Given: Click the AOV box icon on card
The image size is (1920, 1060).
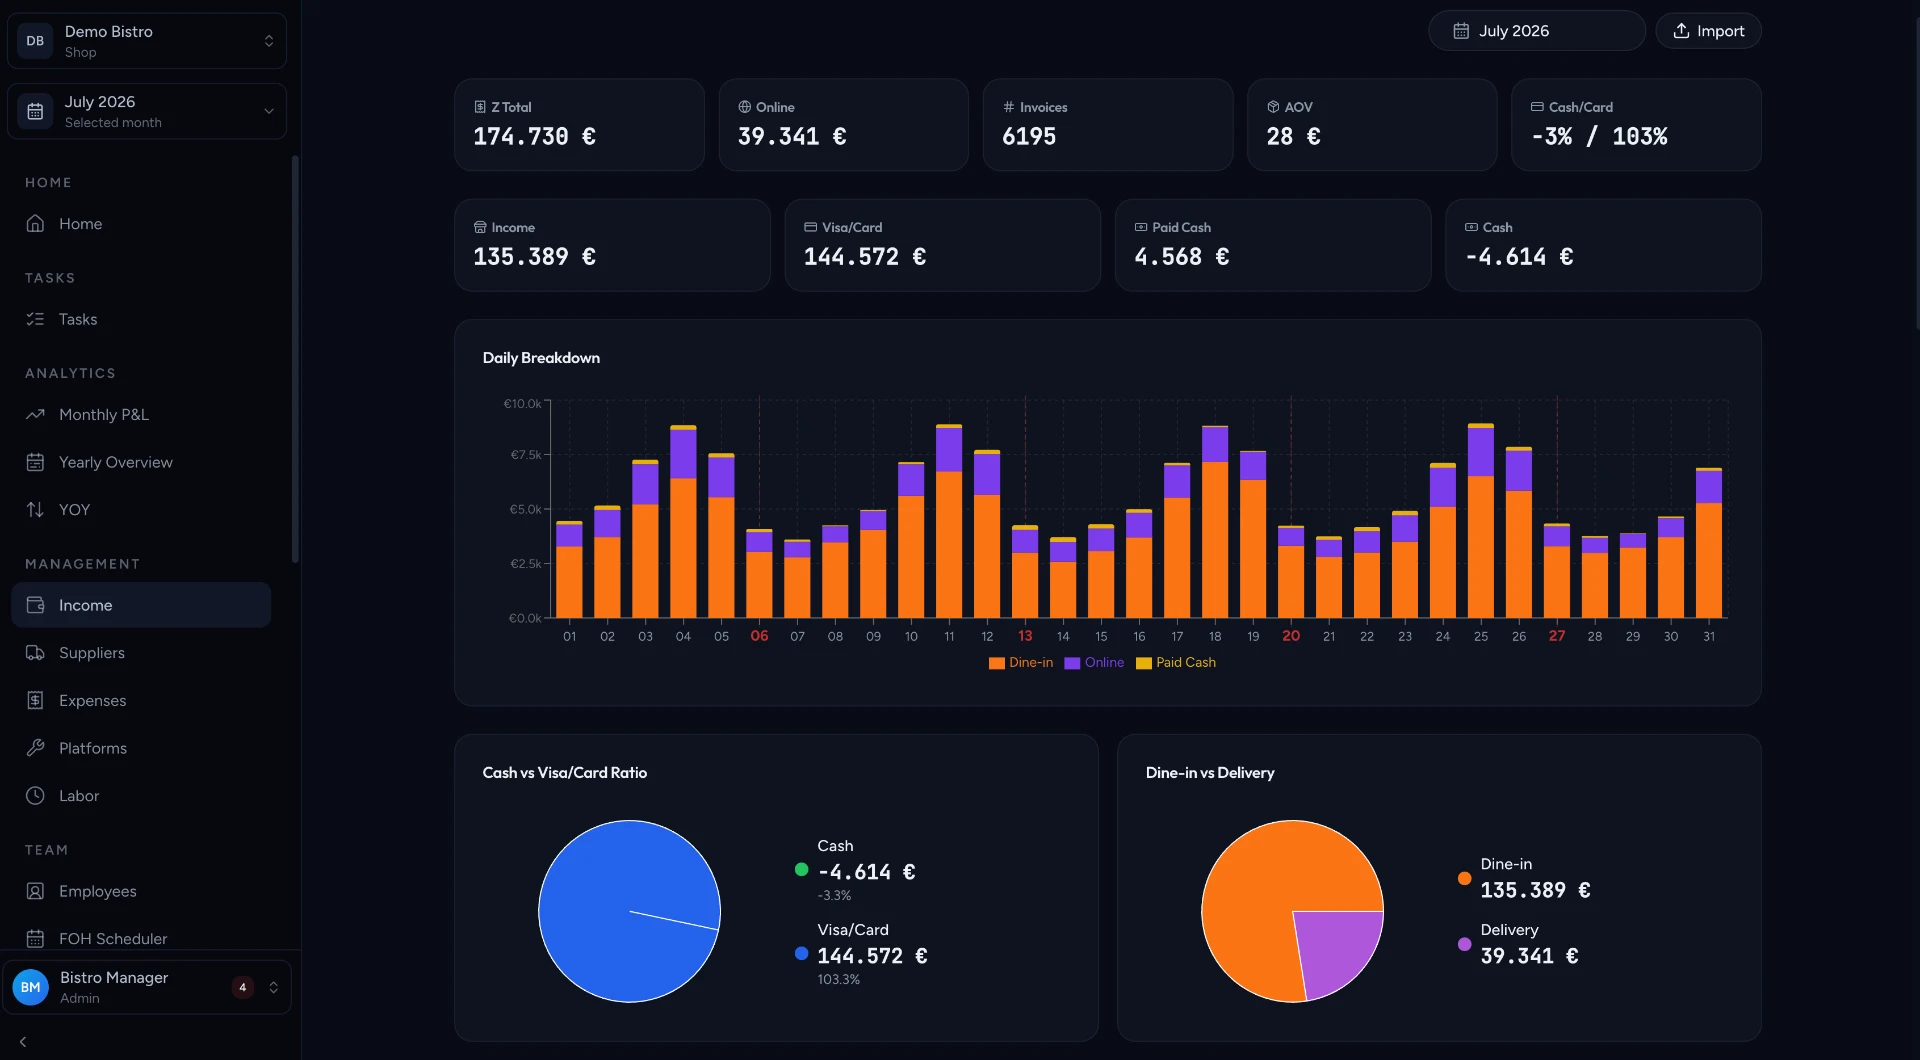Looking at the screenshot, I should pos(1273,107).
